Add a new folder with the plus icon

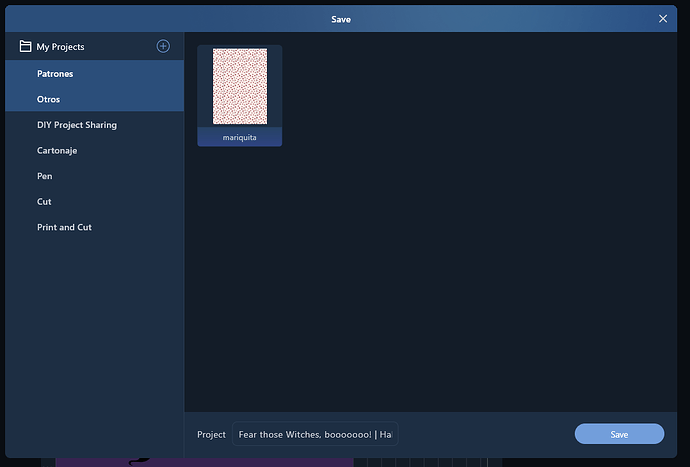point(163,46)
